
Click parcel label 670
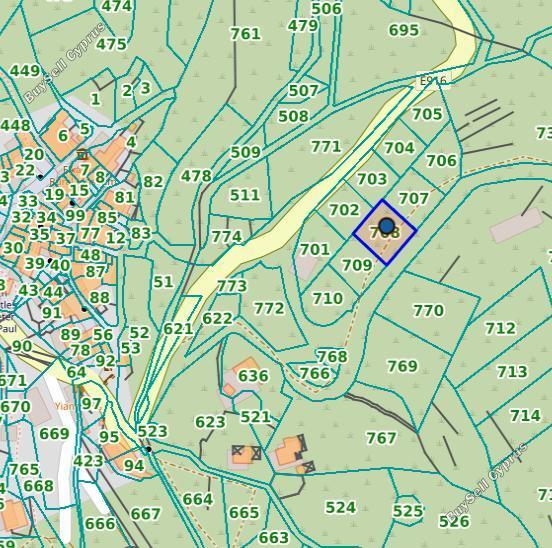click(15, 407)
